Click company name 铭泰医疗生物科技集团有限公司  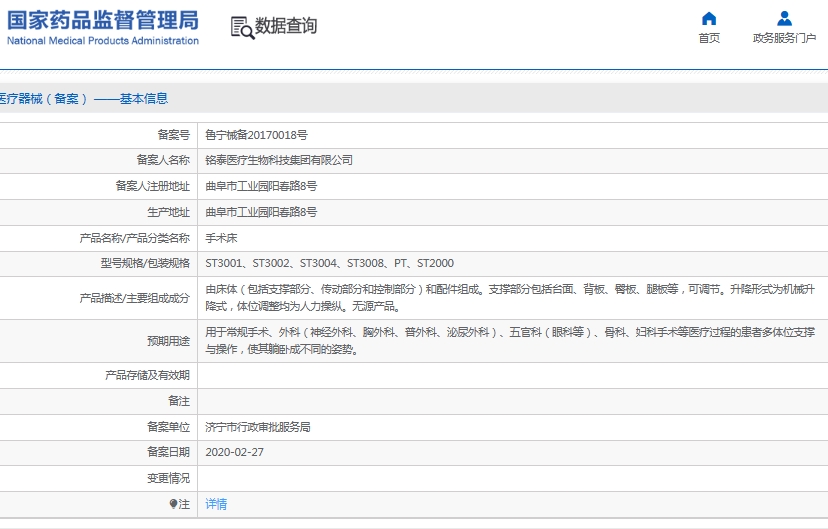[279, 160]
